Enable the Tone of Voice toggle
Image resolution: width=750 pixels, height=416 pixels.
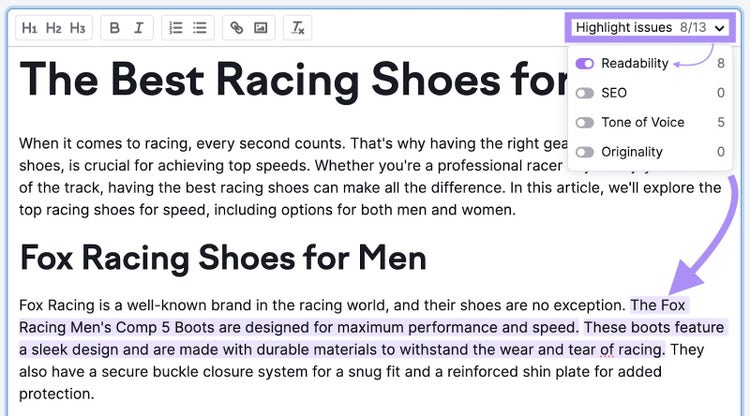coord(585,123)
